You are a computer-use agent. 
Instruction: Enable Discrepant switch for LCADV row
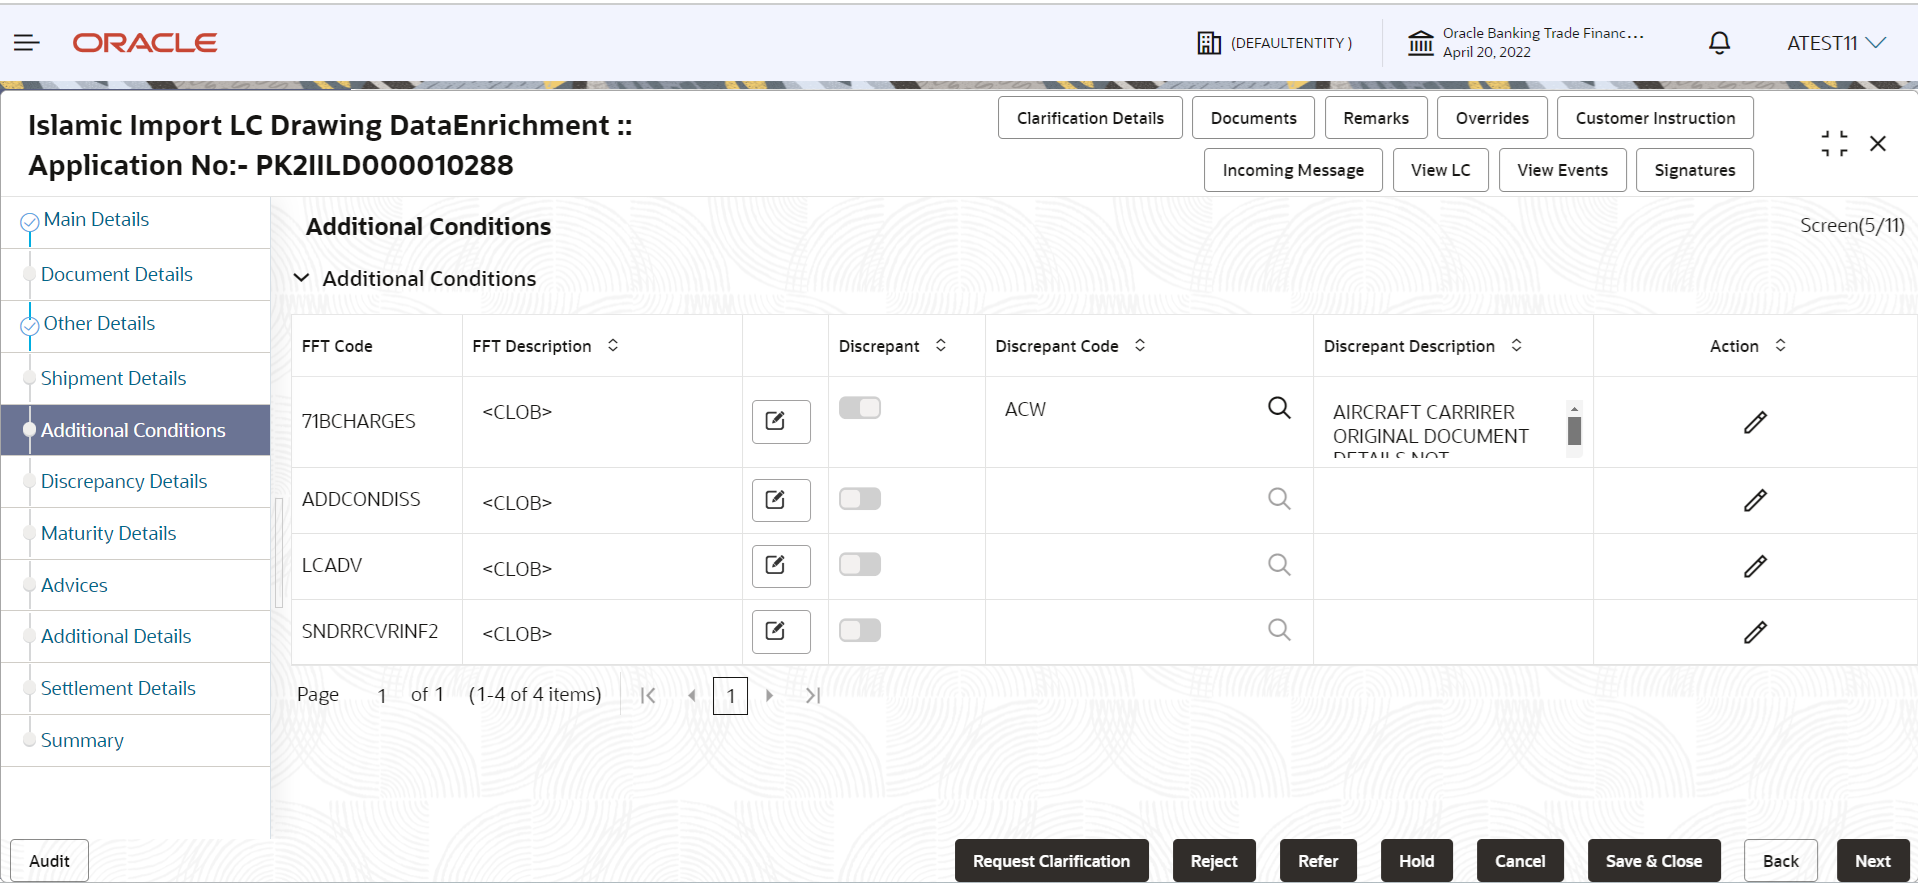860,564
